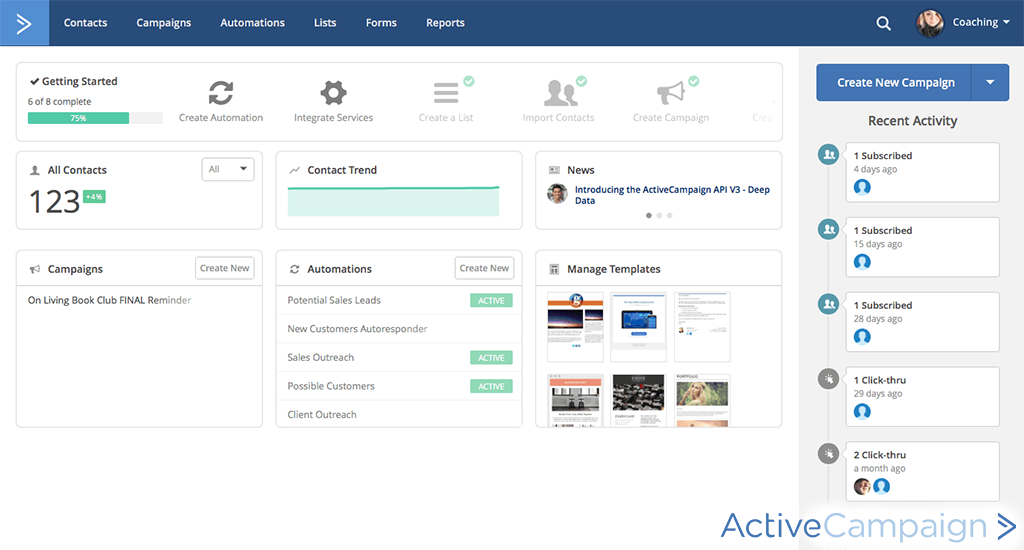1024x550 pixels.
Task: Go to the Reports menu
Action: (445, 23)
